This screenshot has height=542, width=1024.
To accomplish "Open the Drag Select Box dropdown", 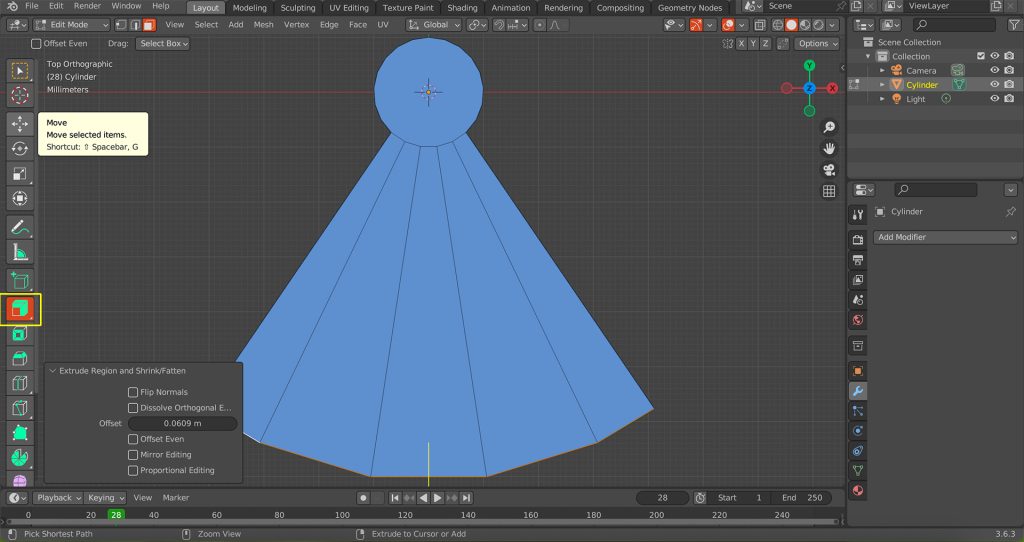I will (163, 44).
